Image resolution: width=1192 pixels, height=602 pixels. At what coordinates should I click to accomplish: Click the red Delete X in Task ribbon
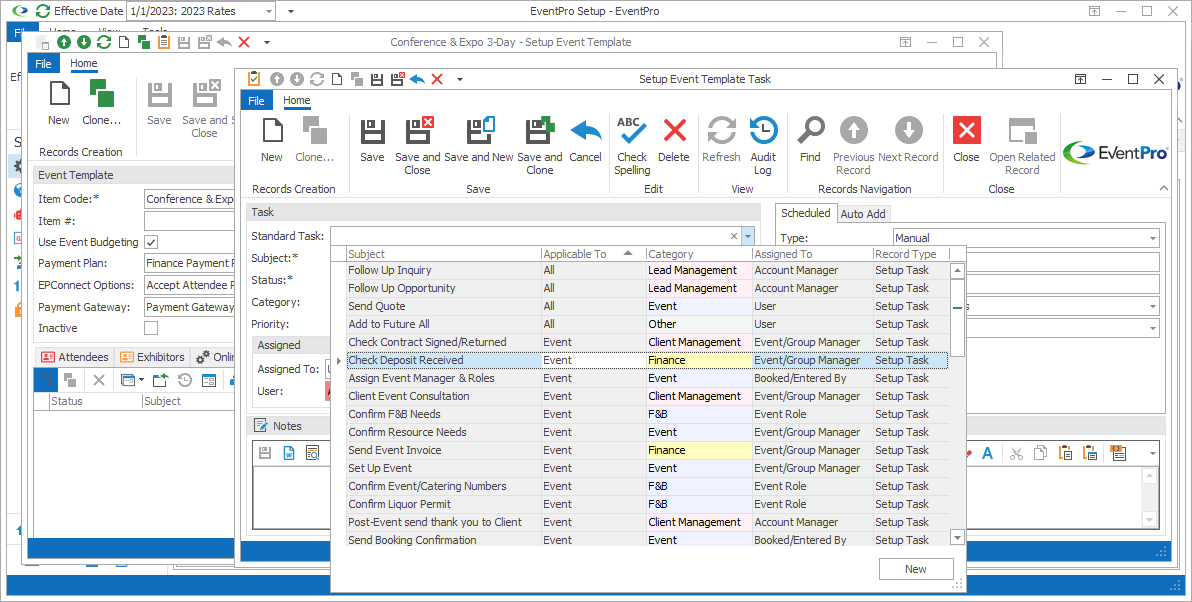pos(674,131)
